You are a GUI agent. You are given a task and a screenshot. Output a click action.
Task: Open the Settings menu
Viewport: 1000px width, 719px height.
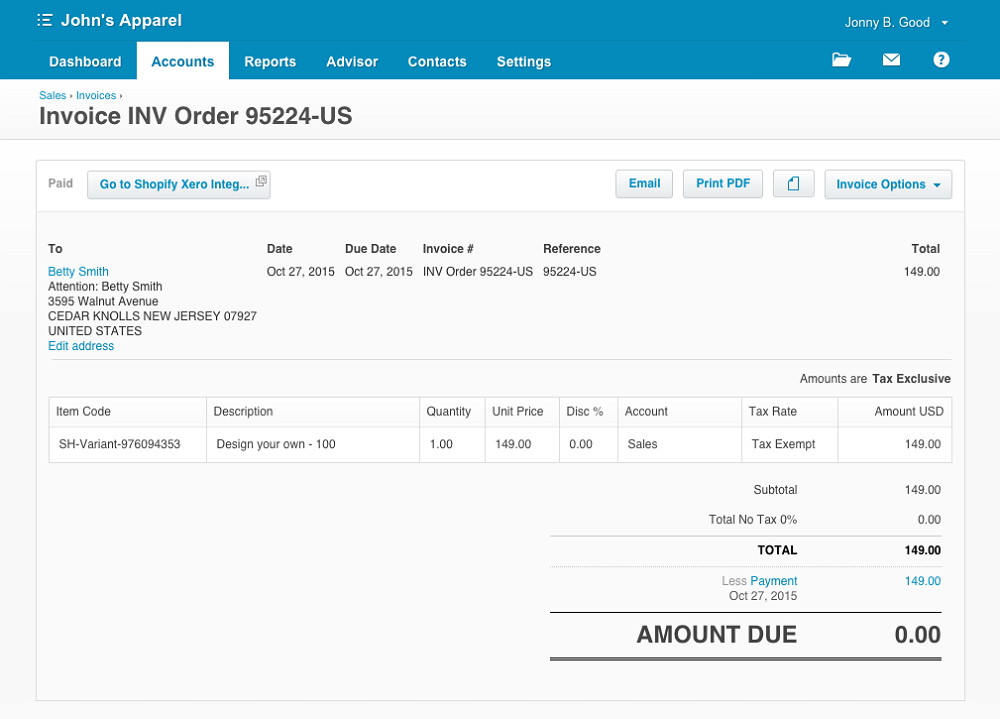(524, 61)
